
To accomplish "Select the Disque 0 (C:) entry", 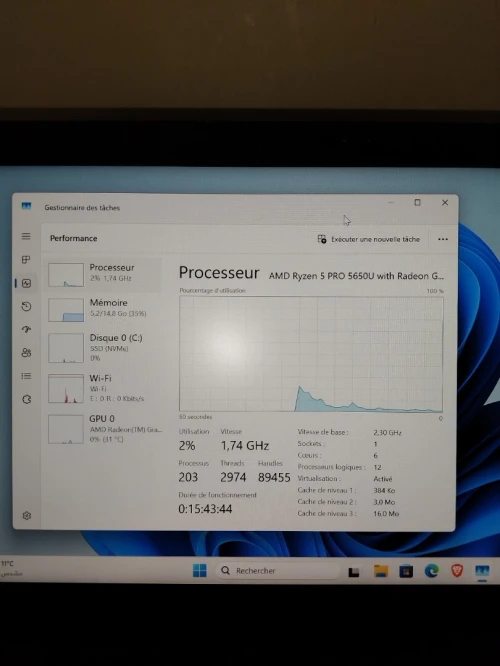I will pos(105,347).
